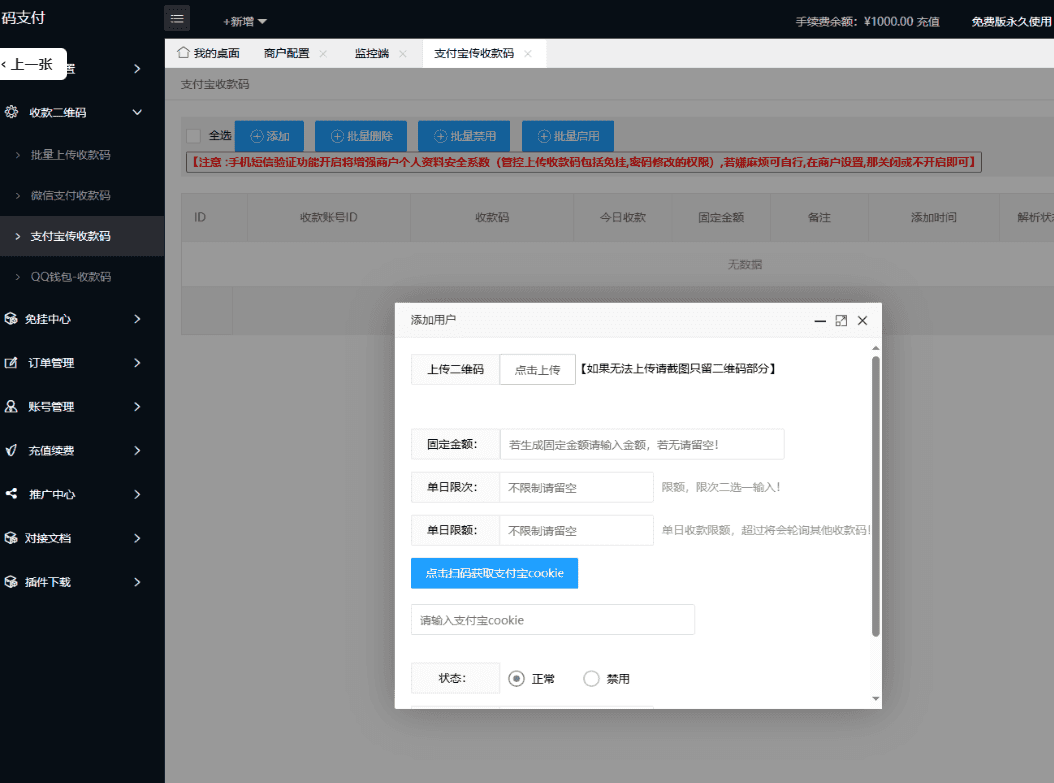
Task: Select the 正常 status radio button
Action: click(516, 679)
